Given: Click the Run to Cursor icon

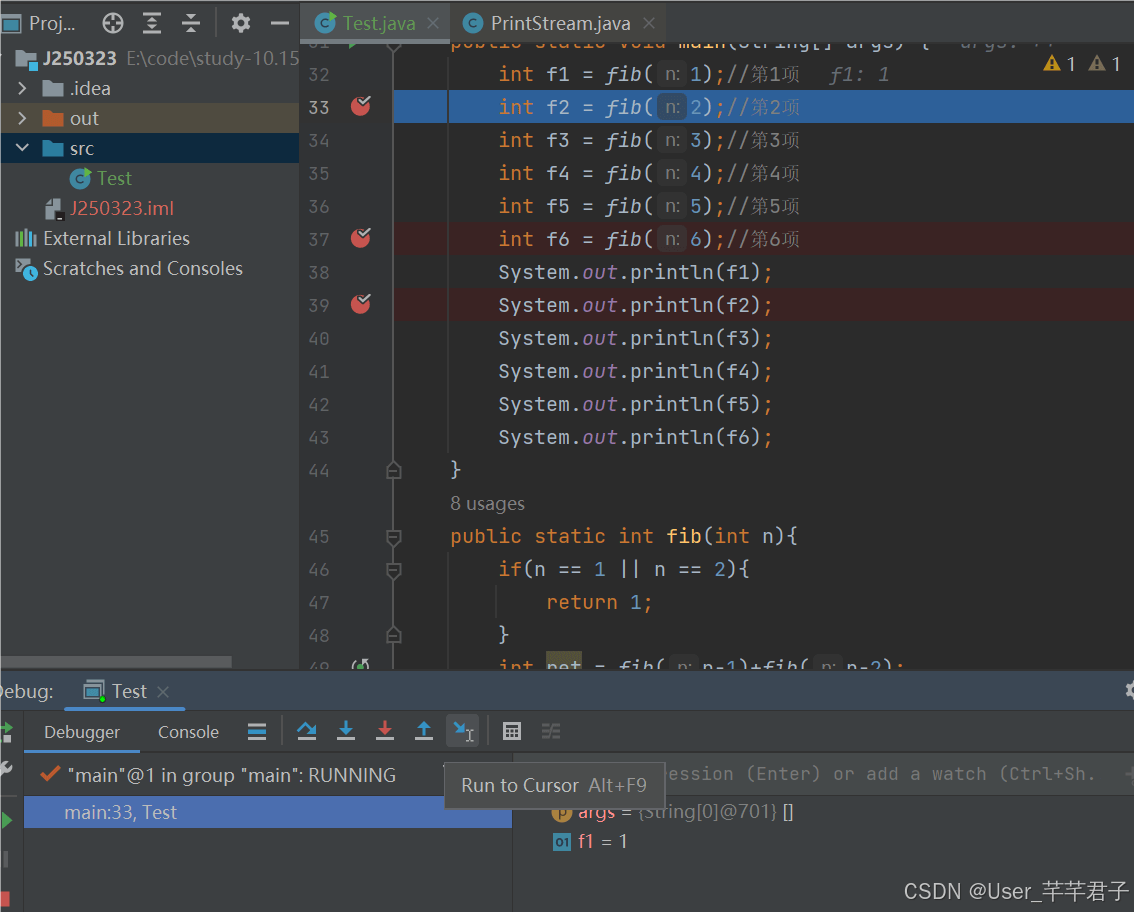Looking at the screenshot, I should [463, 731].
